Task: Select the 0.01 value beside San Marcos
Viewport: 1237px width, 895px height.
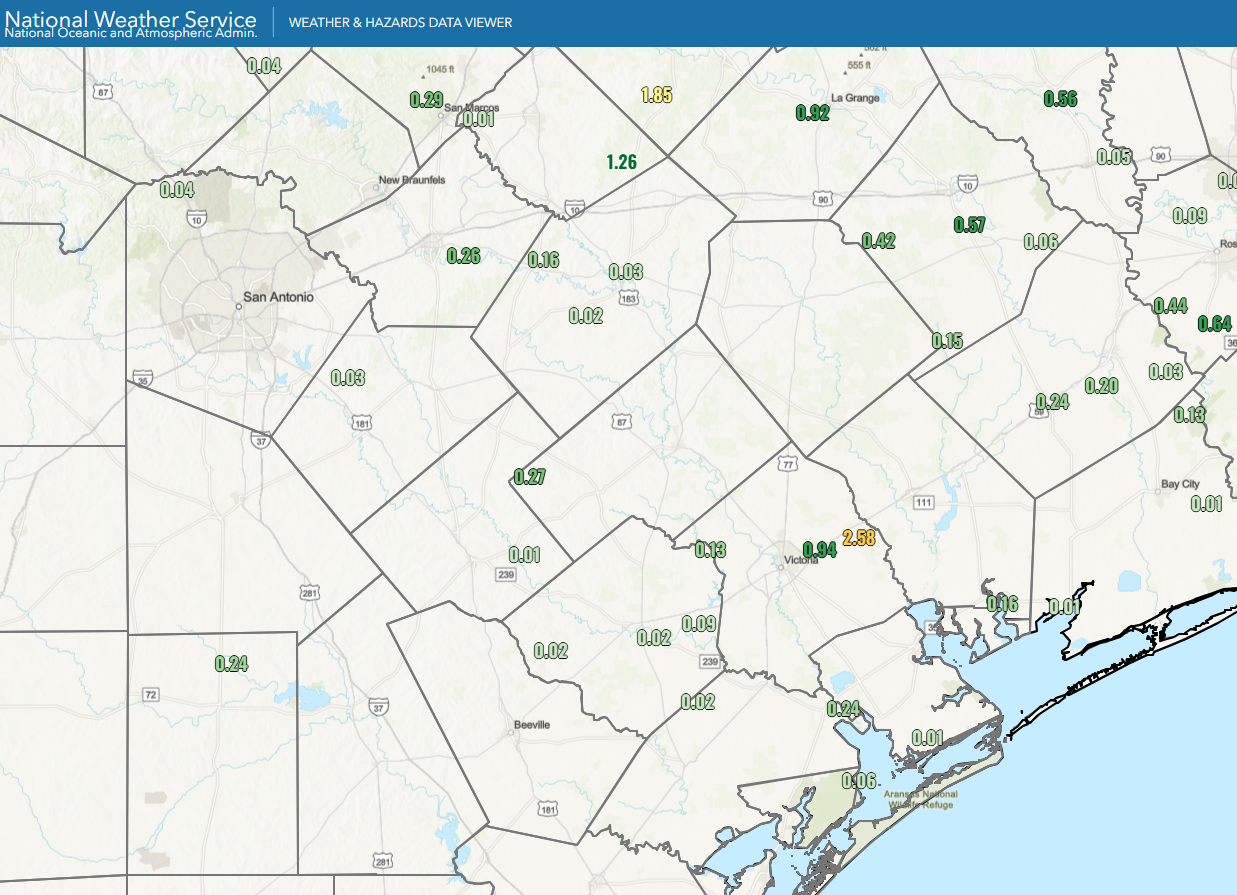Action: 479,119
